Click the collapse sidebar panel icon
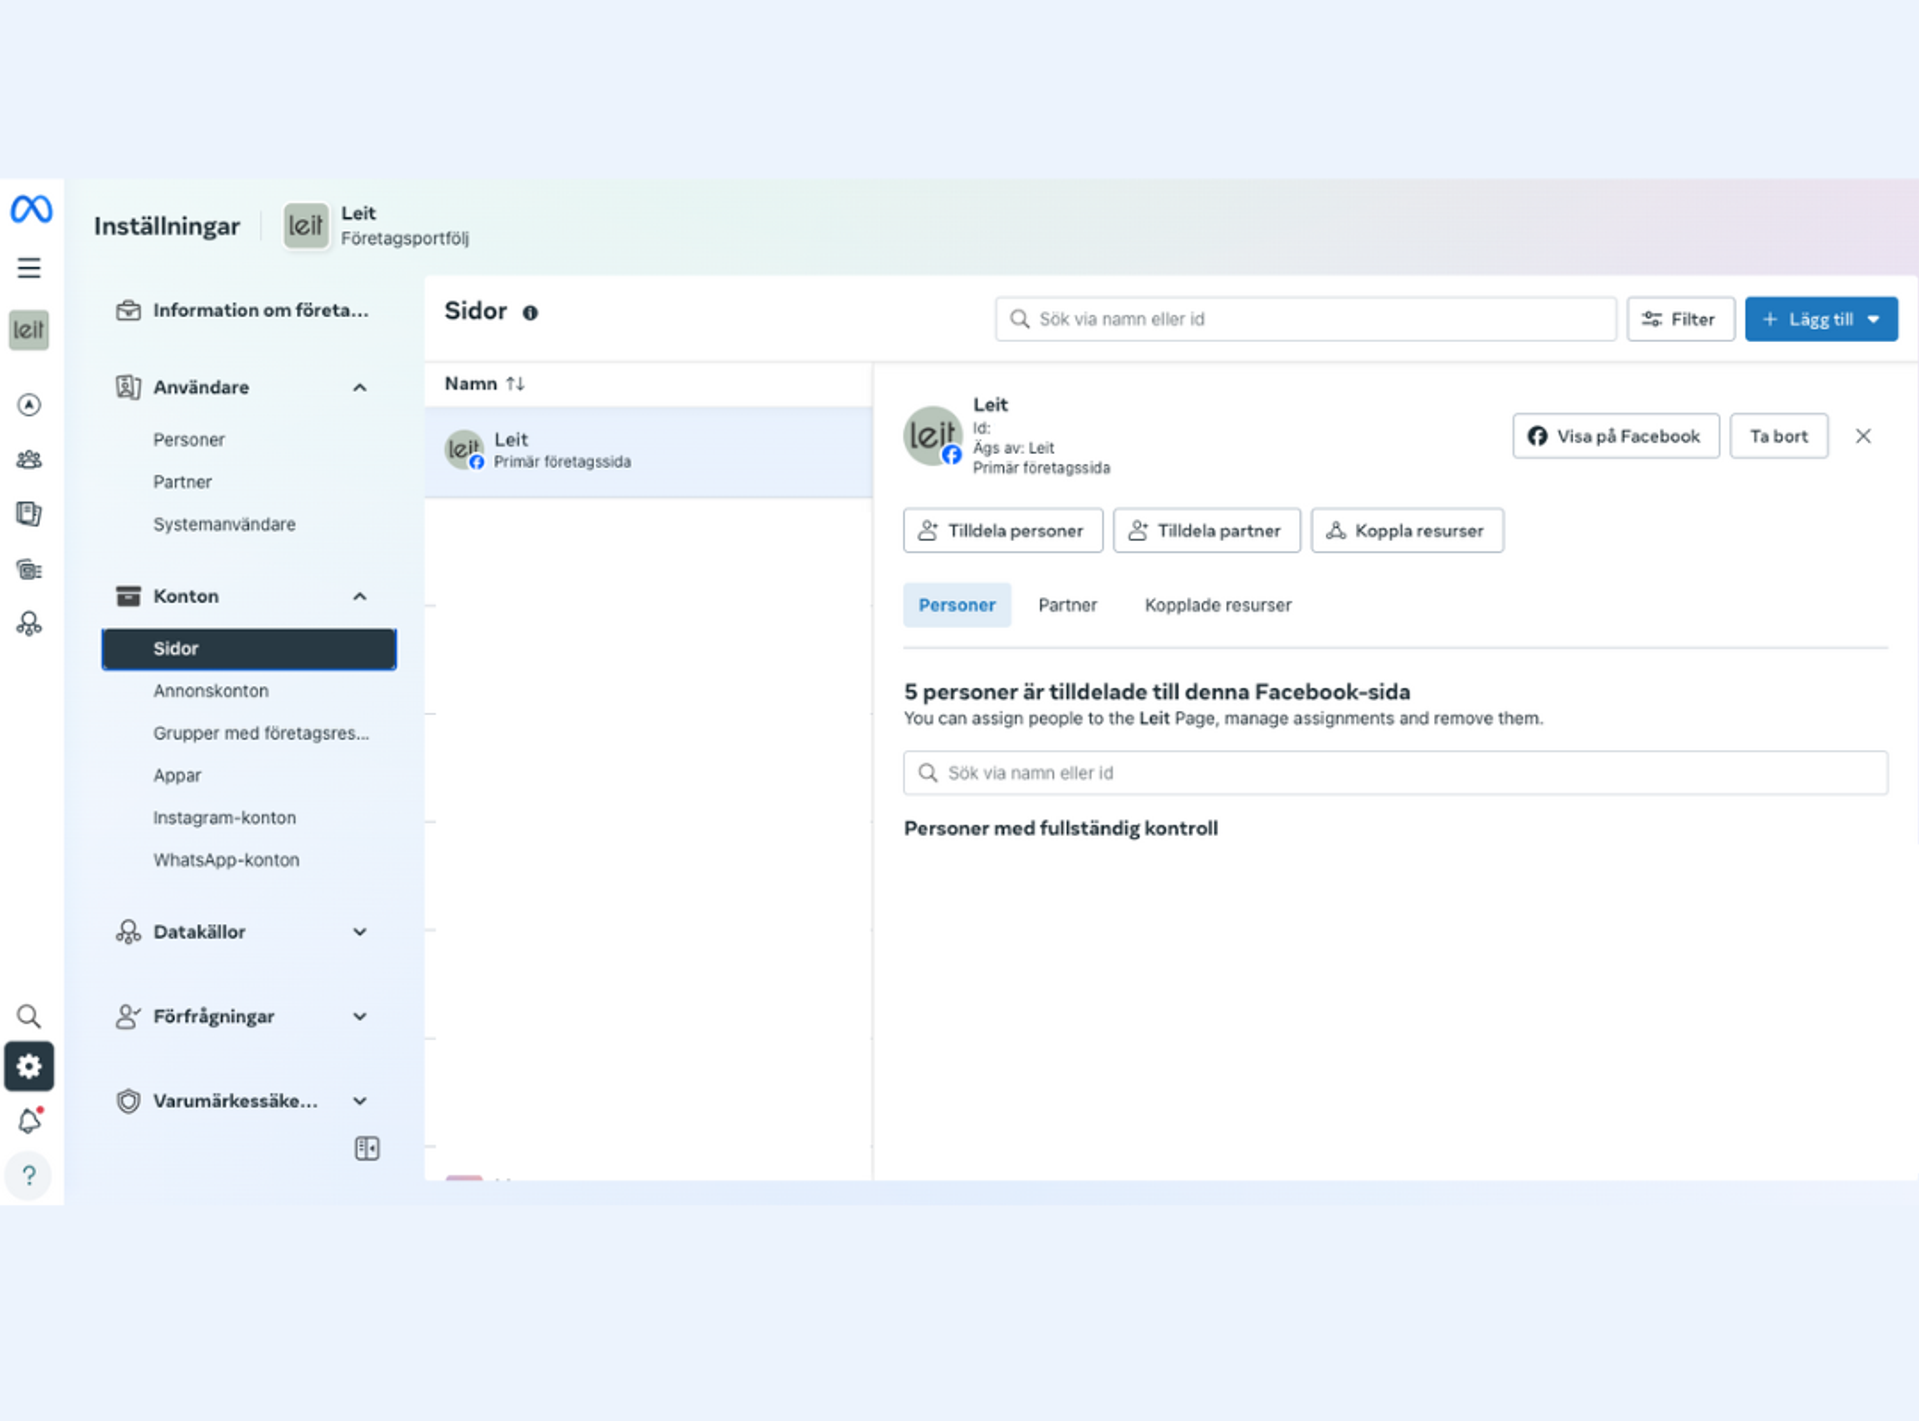 point(367,1148)
